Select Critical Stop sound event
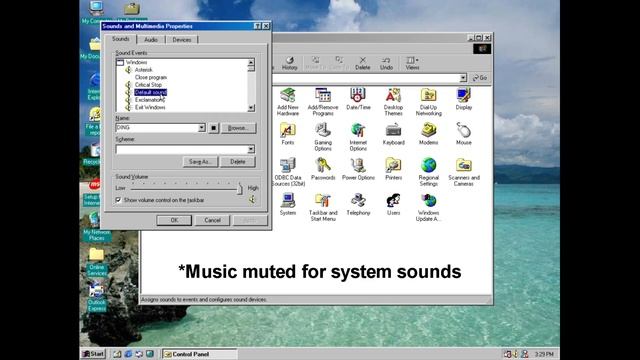Viewport: 640px width, 360px height. click(148, 84)
